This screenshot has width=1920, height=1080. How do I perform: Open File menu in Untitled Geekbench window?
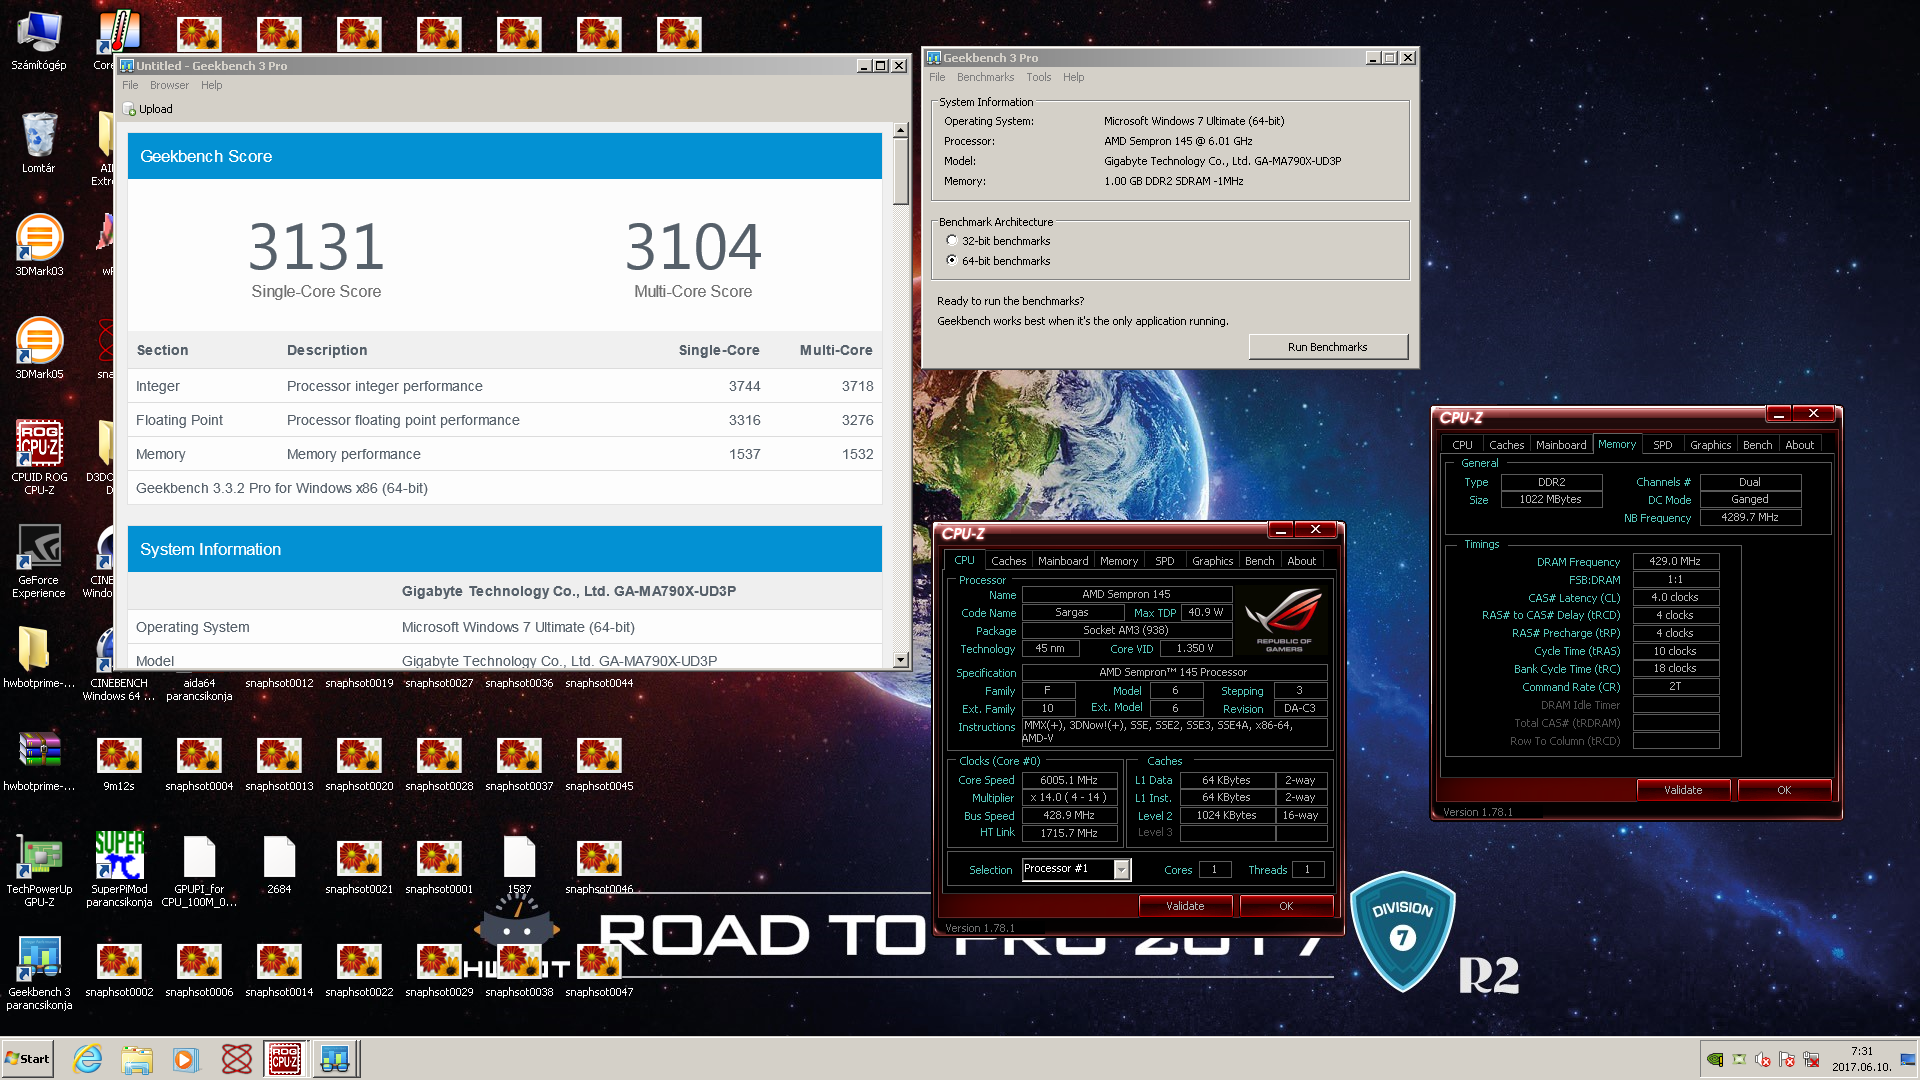[x=130, y=85]
